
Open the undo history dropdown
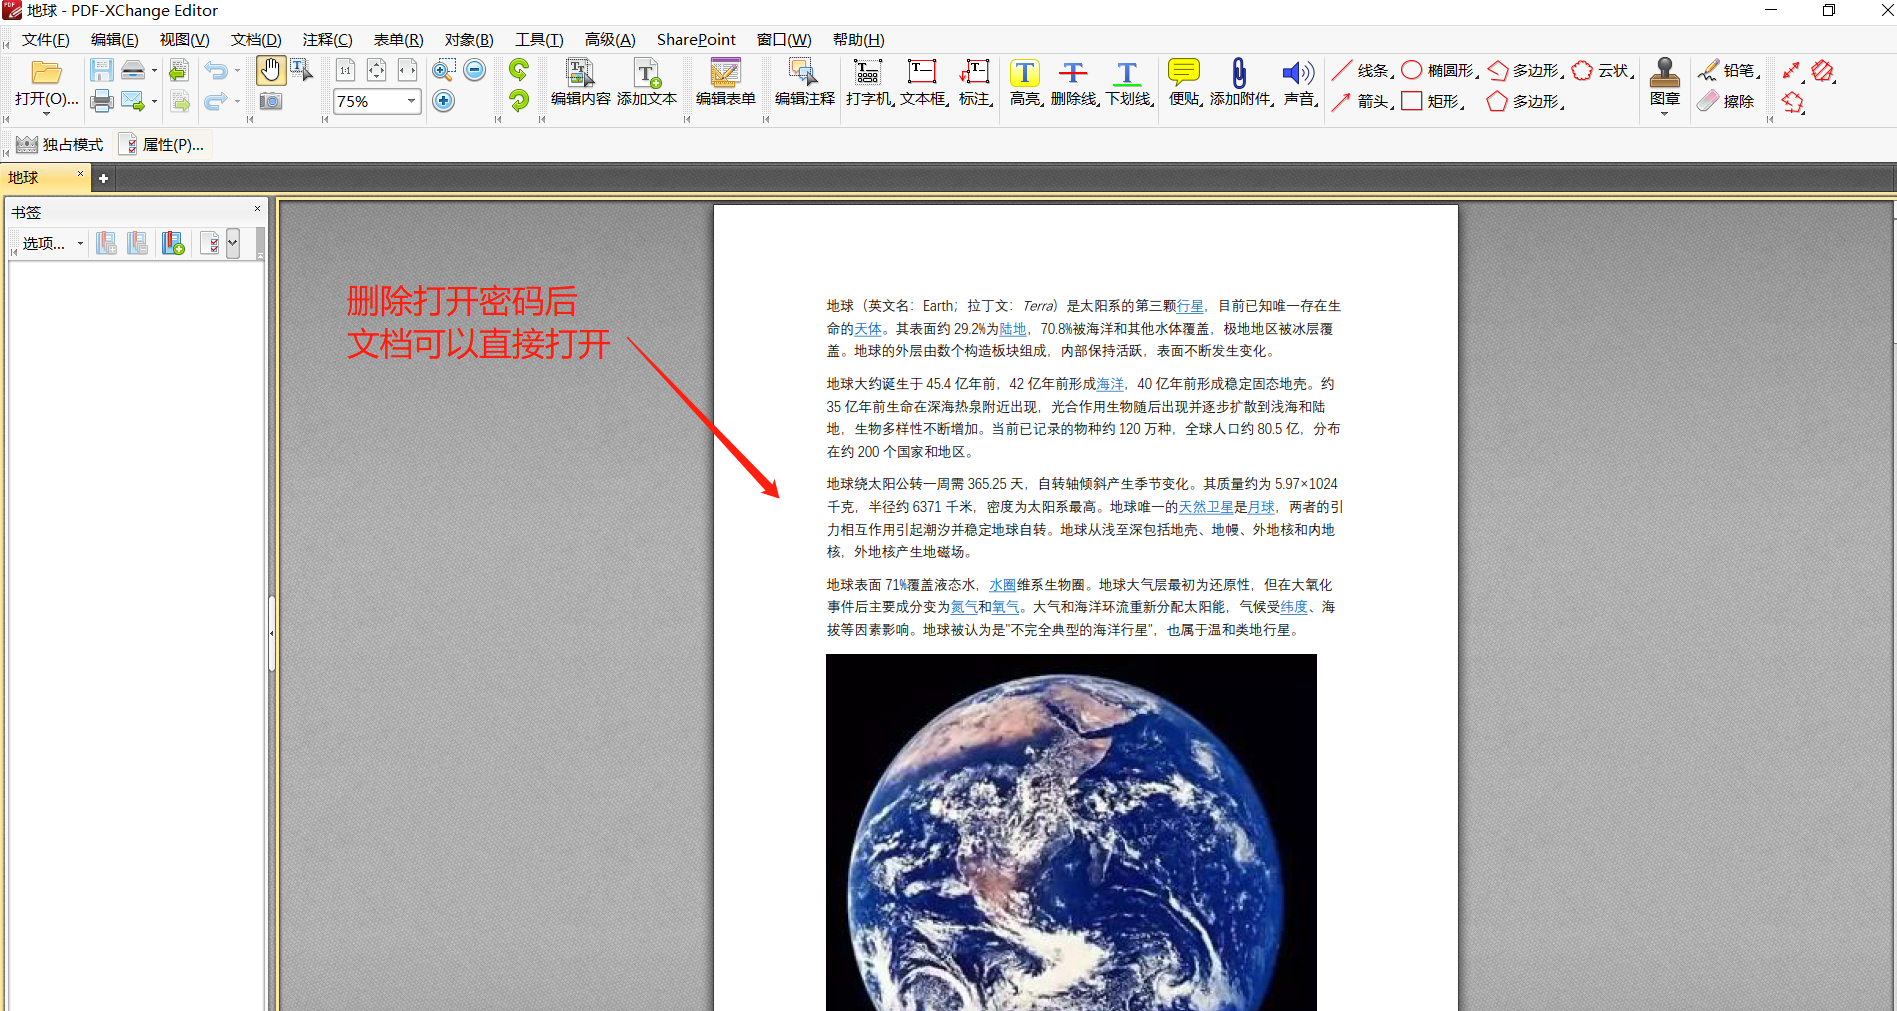[x=236, y=70]
